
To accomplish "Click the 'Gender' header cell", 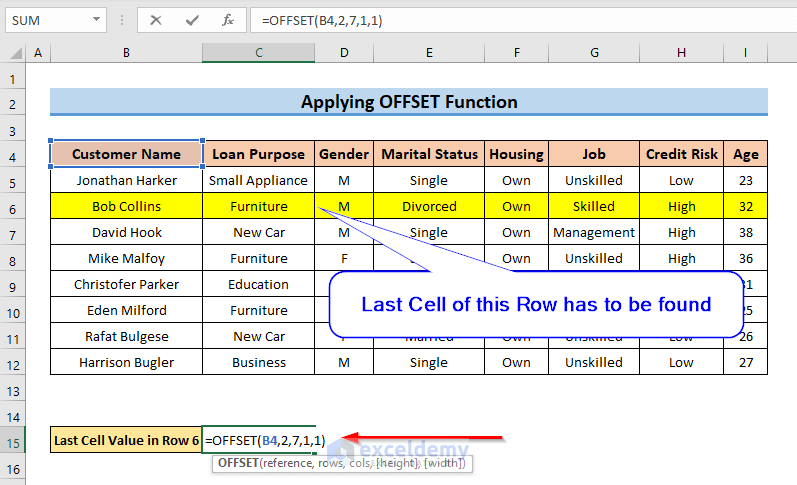I will pyautogui.click(x=344, y=154).
